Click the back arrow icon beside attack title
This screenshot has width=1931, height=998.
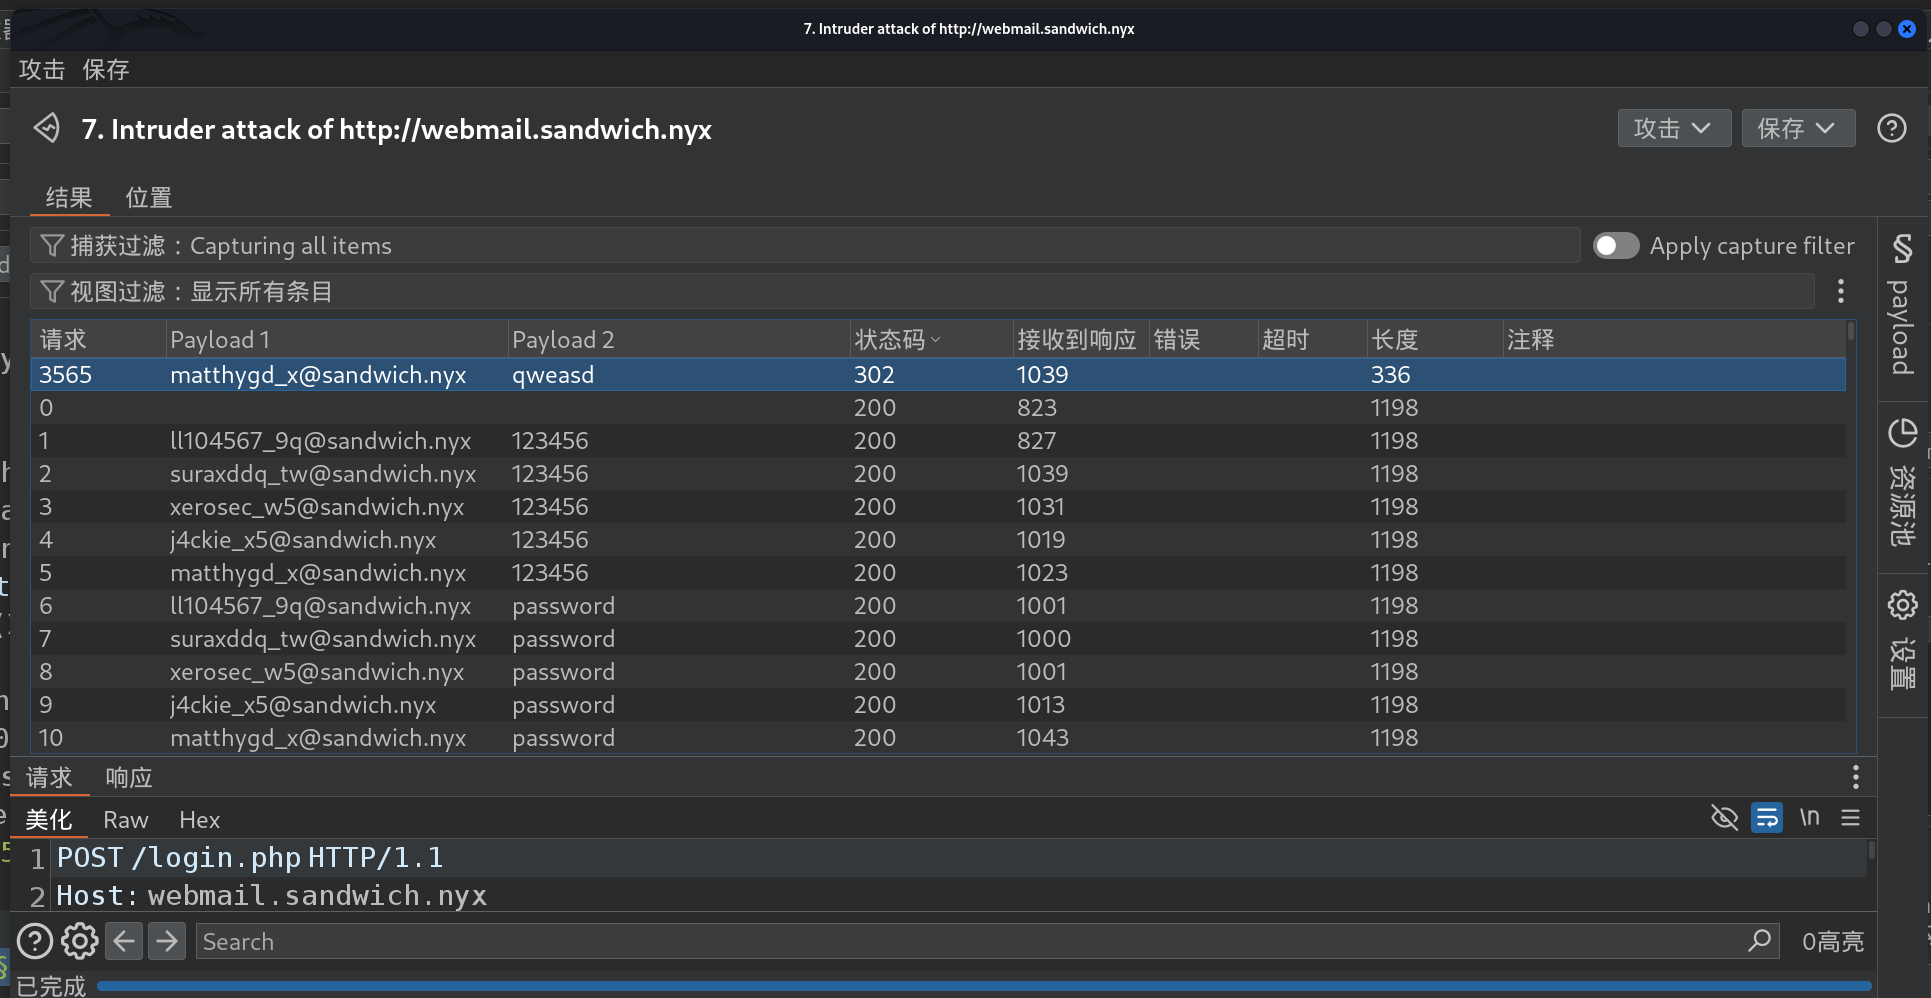point(46,128)
